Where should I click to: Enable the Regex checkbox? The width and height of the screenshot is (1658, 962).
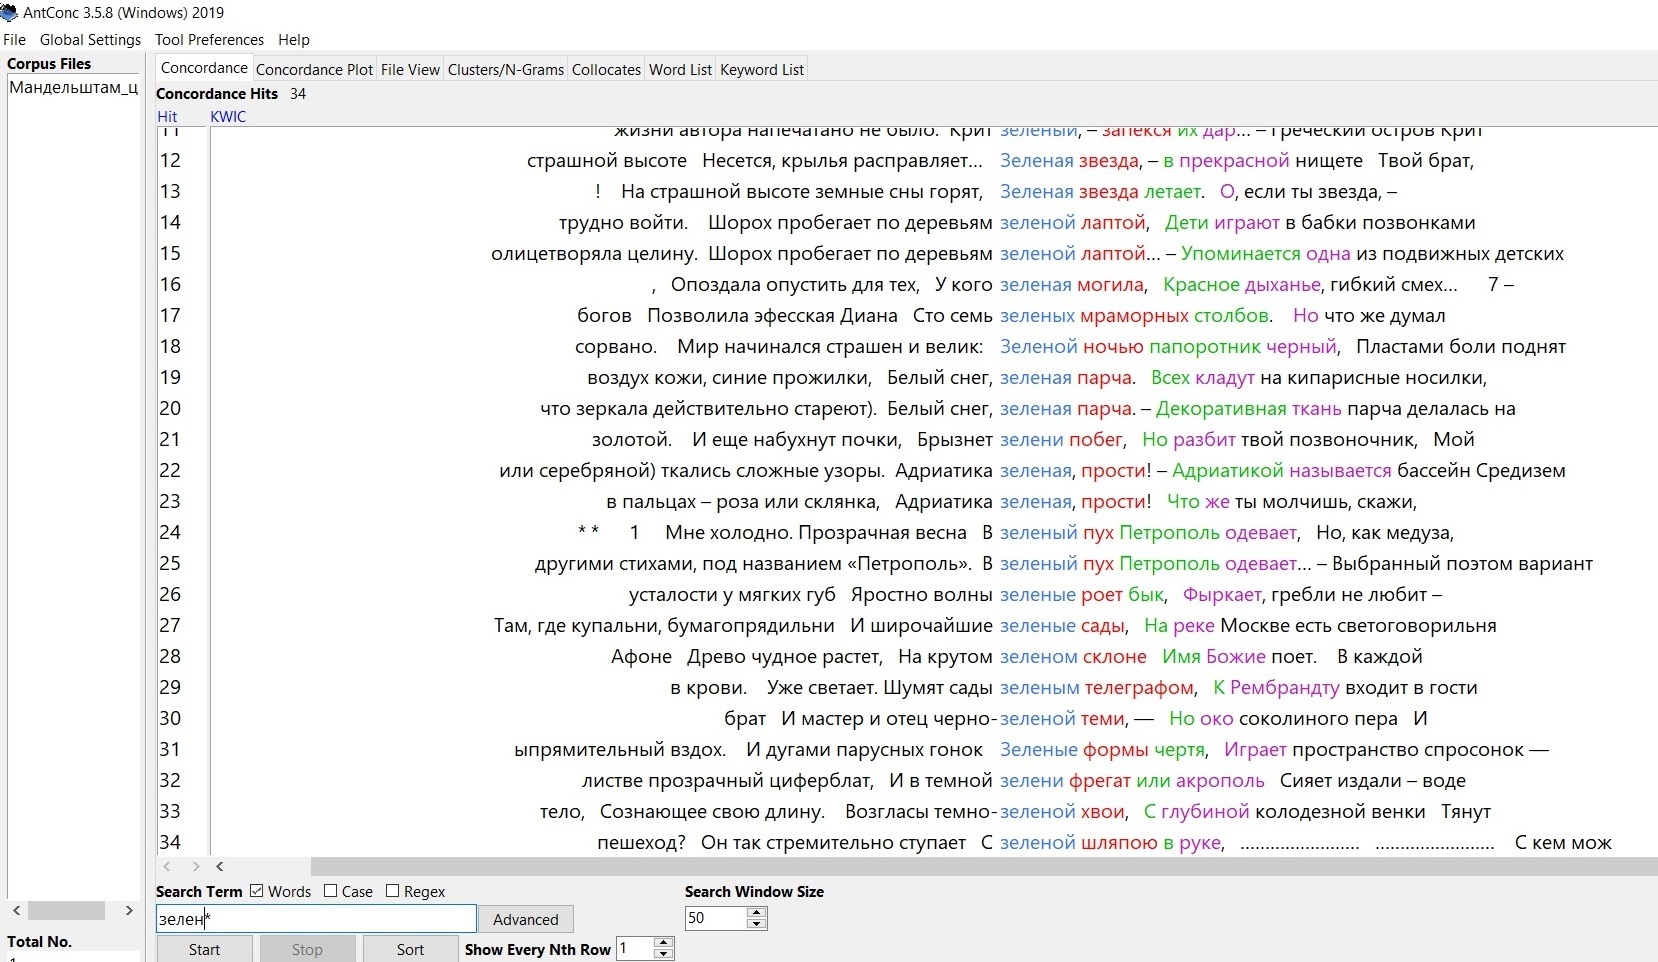pos(392,891)
